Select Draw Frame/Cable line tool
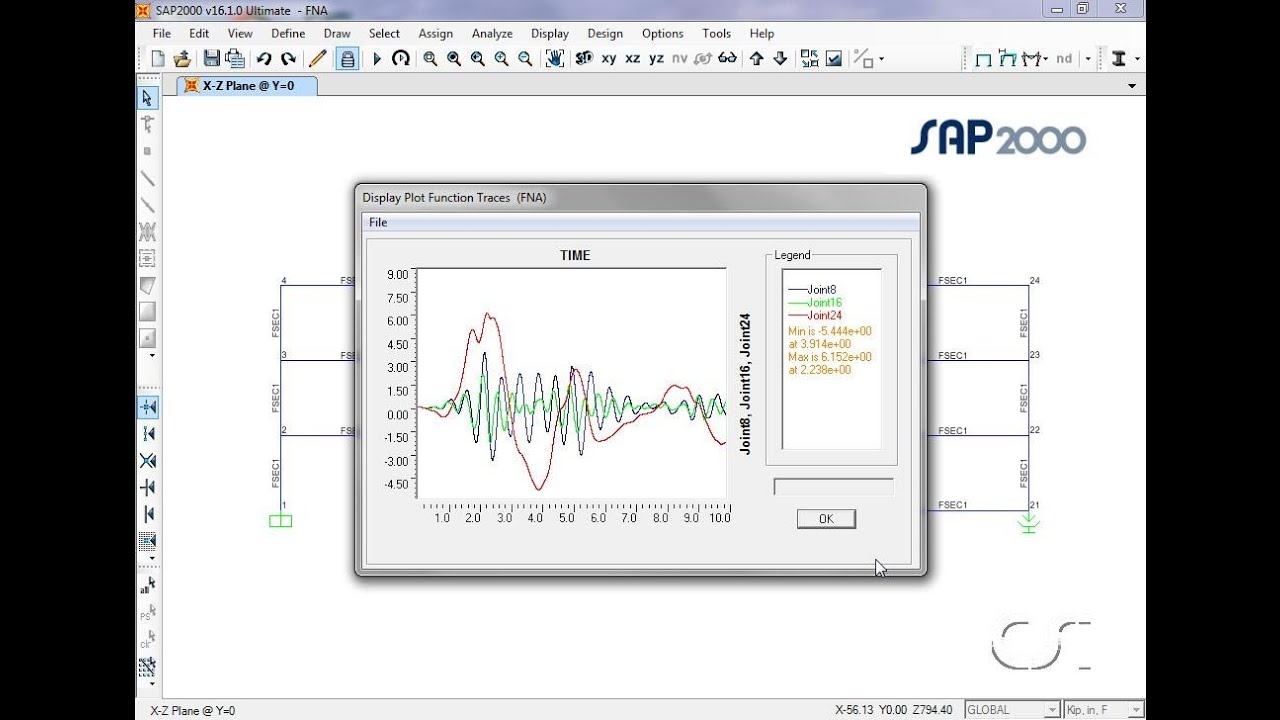 [x=147, y=179]
